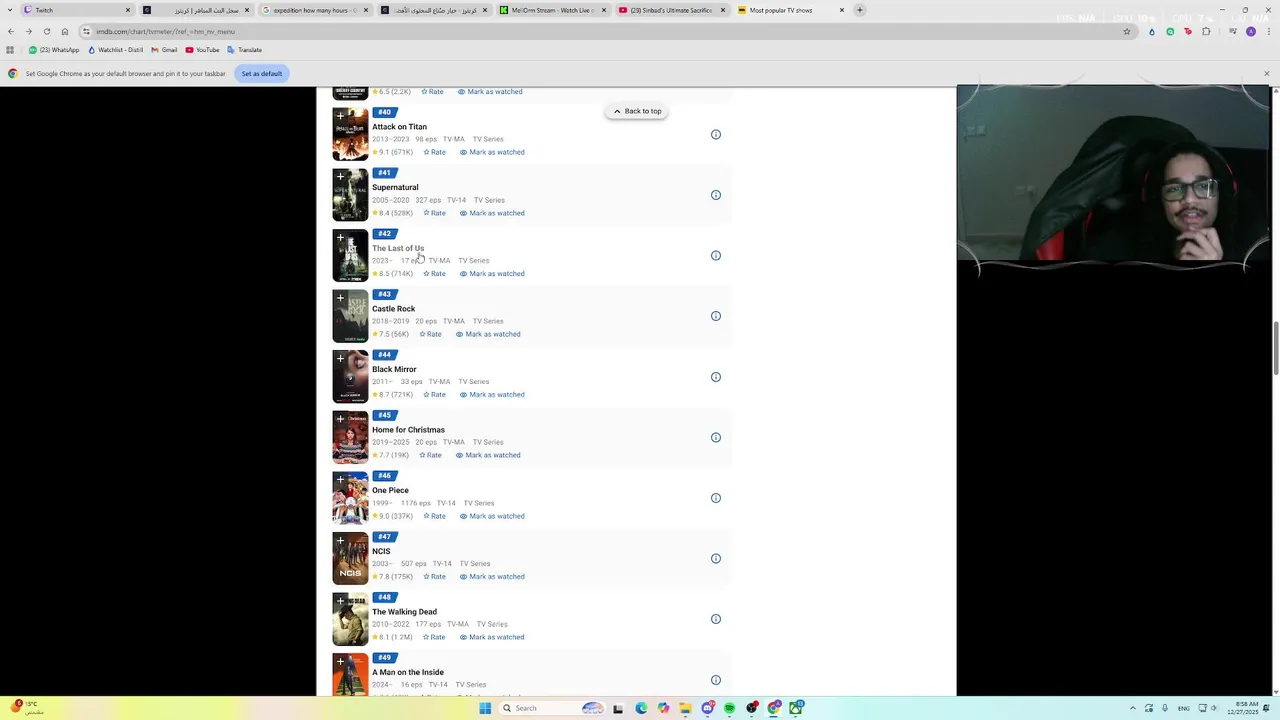Open Chrome three-dot menu
Viewport: 1280px width, 720px height.
click(x=1267, y=31)
